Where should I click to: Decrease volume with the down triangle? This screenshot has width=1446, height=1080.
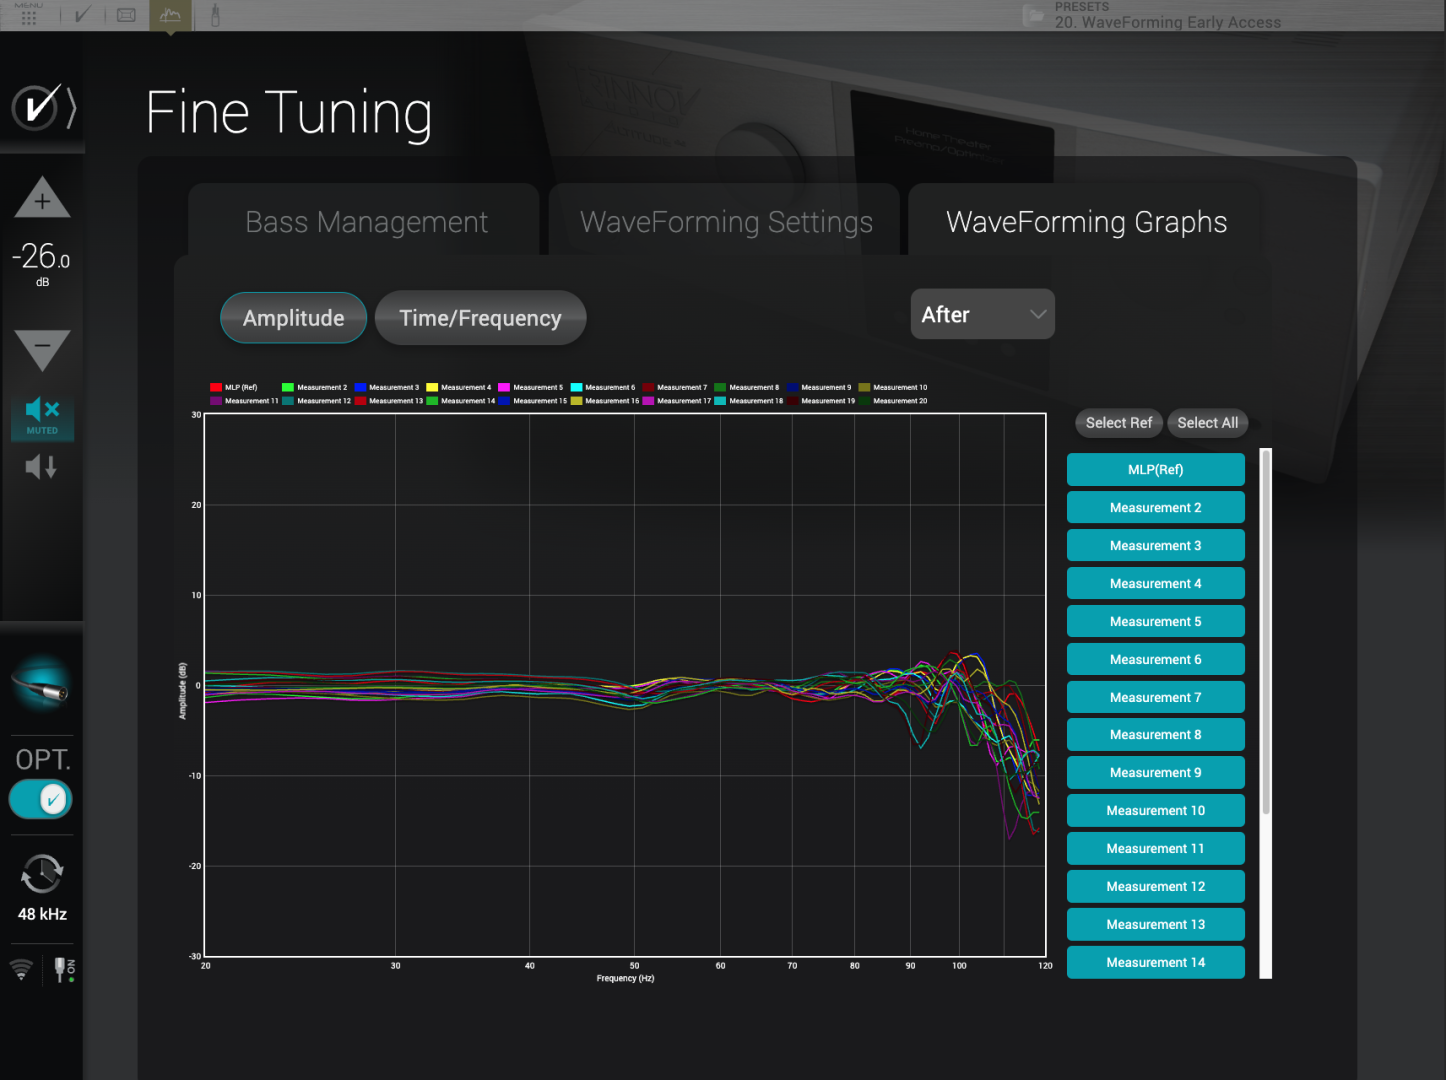pos(42,350)
